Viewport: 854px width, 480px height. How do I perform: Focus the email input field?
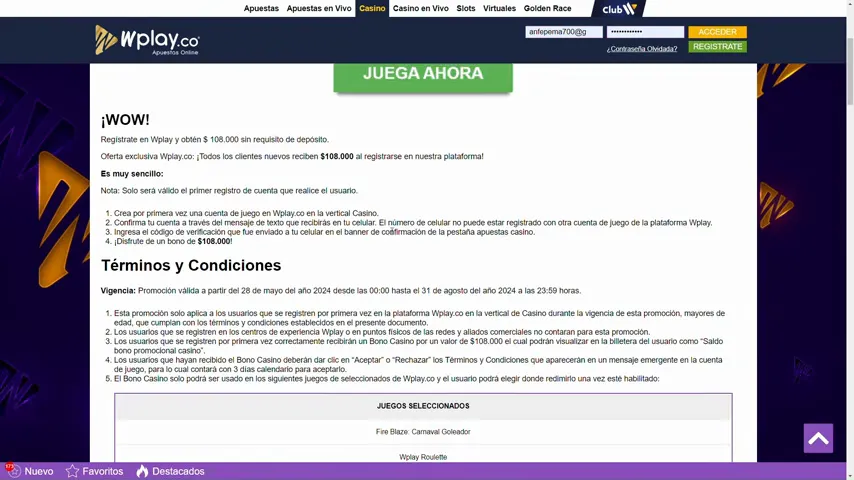(564, 32)
